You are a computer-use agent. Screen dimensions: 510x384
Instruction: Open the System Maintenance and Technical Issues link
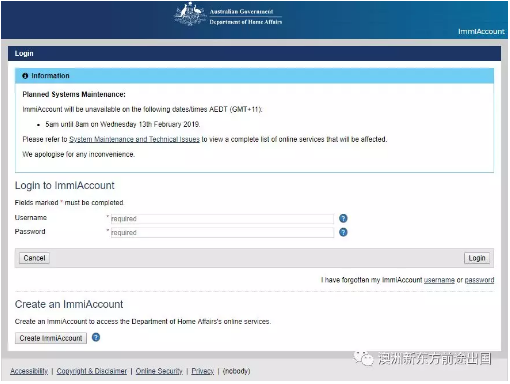[134, 139]
